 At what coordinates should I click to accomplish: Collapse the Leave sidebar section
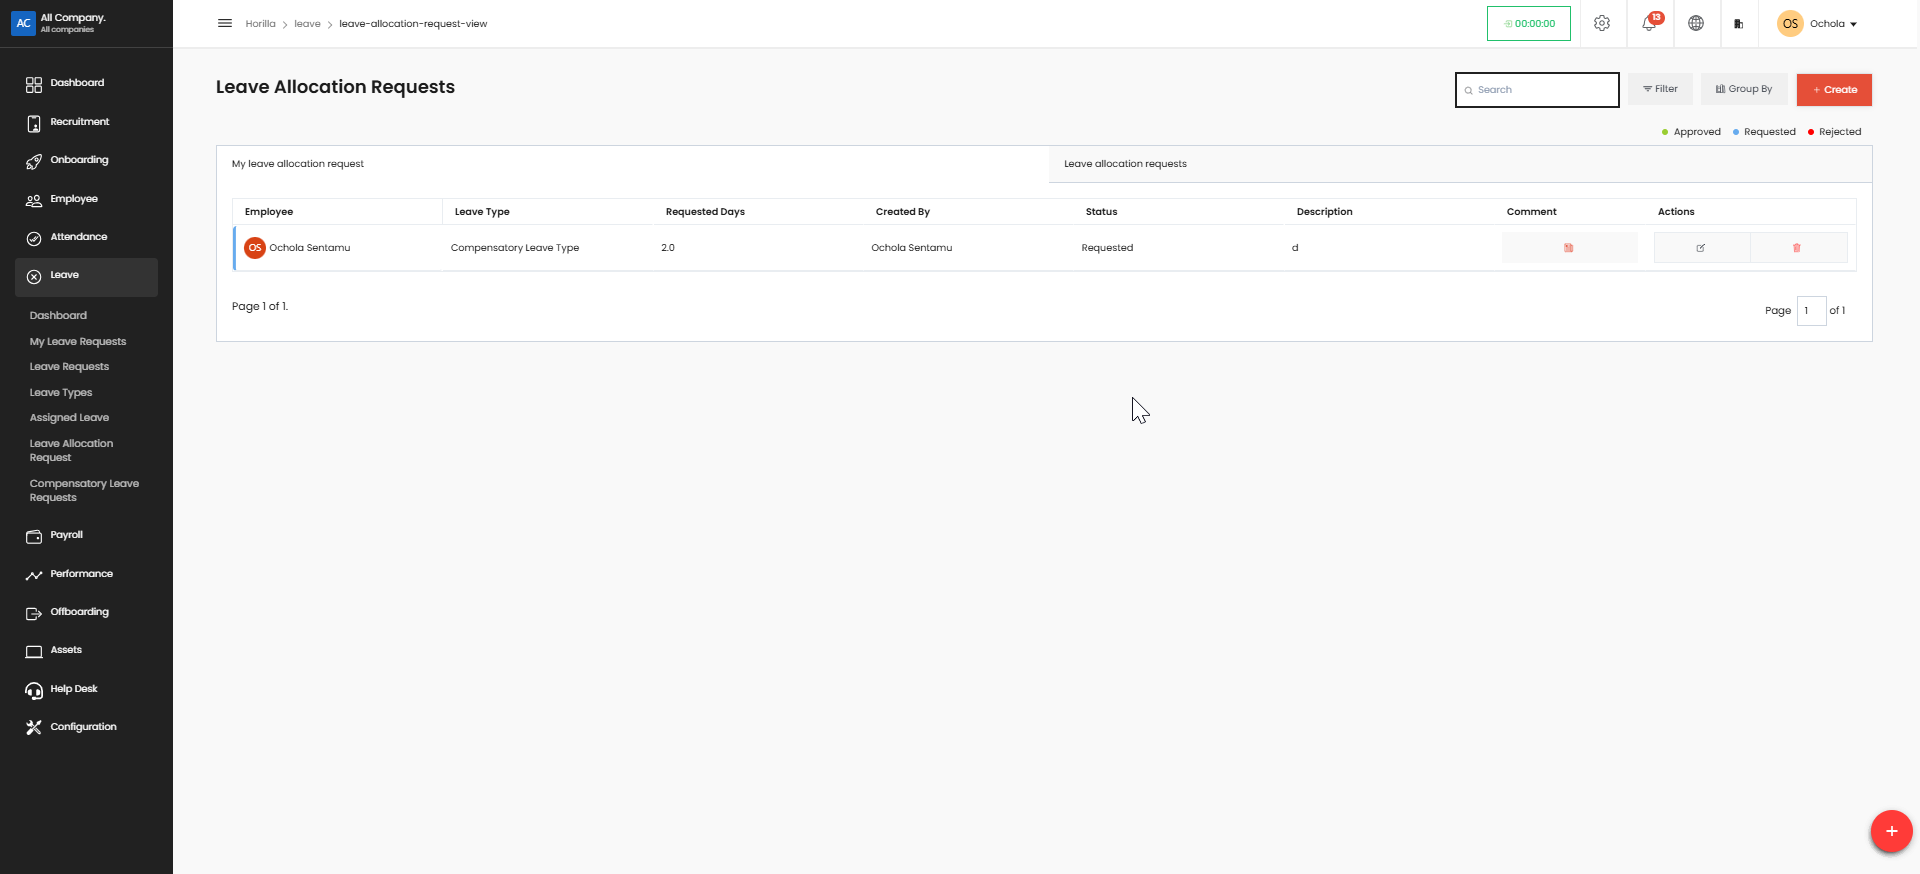tap(86, 277)
